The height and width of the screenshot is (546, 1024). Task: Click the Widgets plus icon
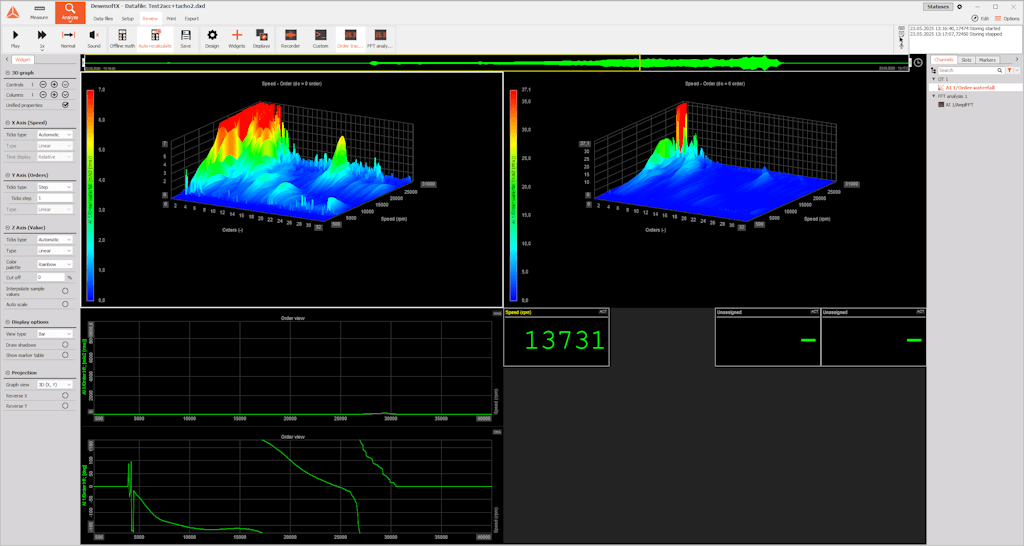pyautogui.click(x=237, y=38)
